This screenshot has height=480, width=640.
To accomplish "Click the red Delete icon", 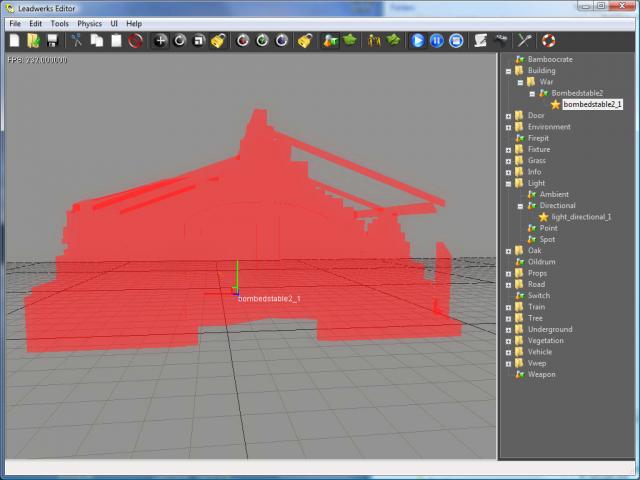I will (x=135, y=41).
